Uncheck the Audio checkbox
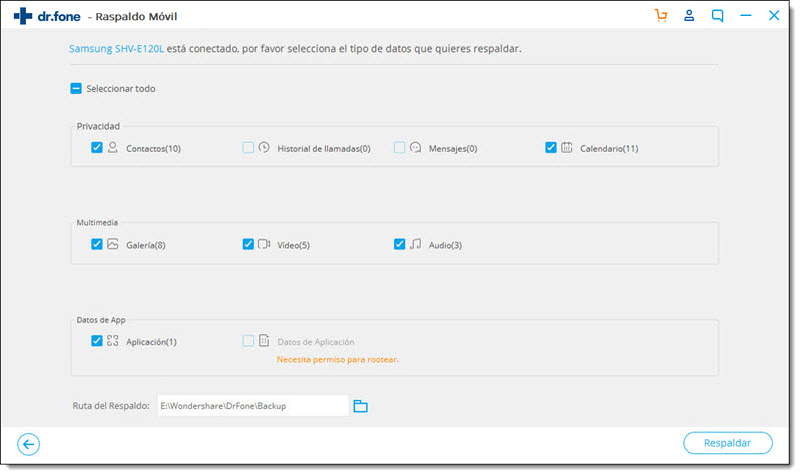The height and width of the screenshot is (475, 800). click(399, 244)
